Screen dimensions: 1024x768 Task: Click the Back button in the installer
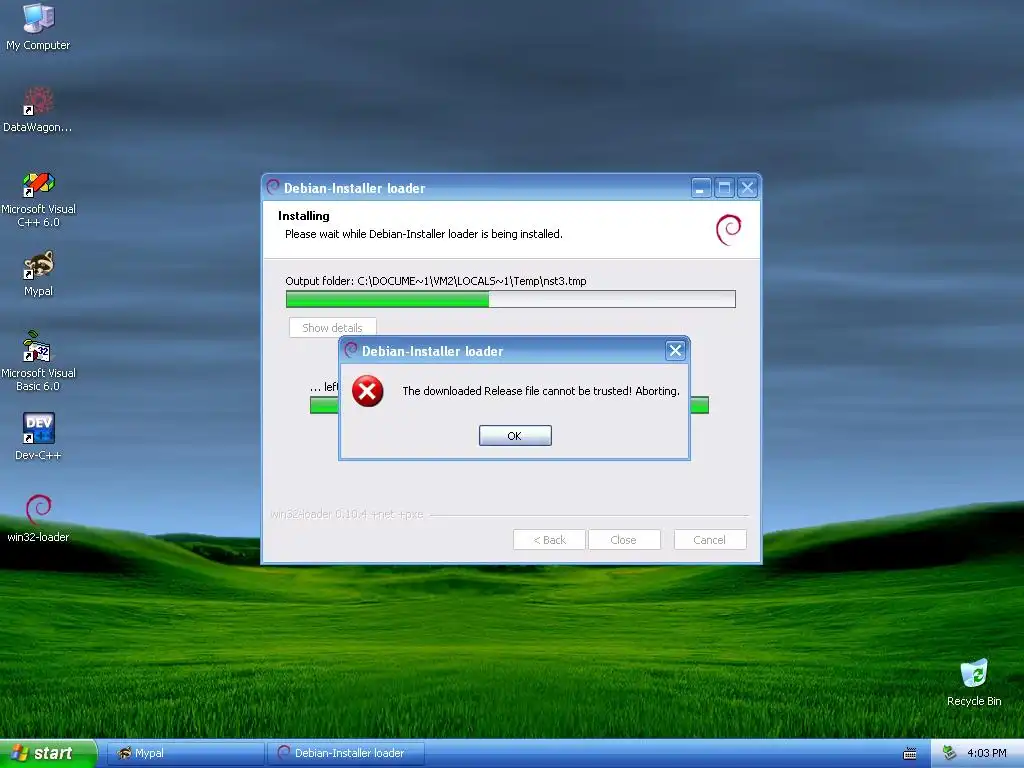[x=549, y=540]
